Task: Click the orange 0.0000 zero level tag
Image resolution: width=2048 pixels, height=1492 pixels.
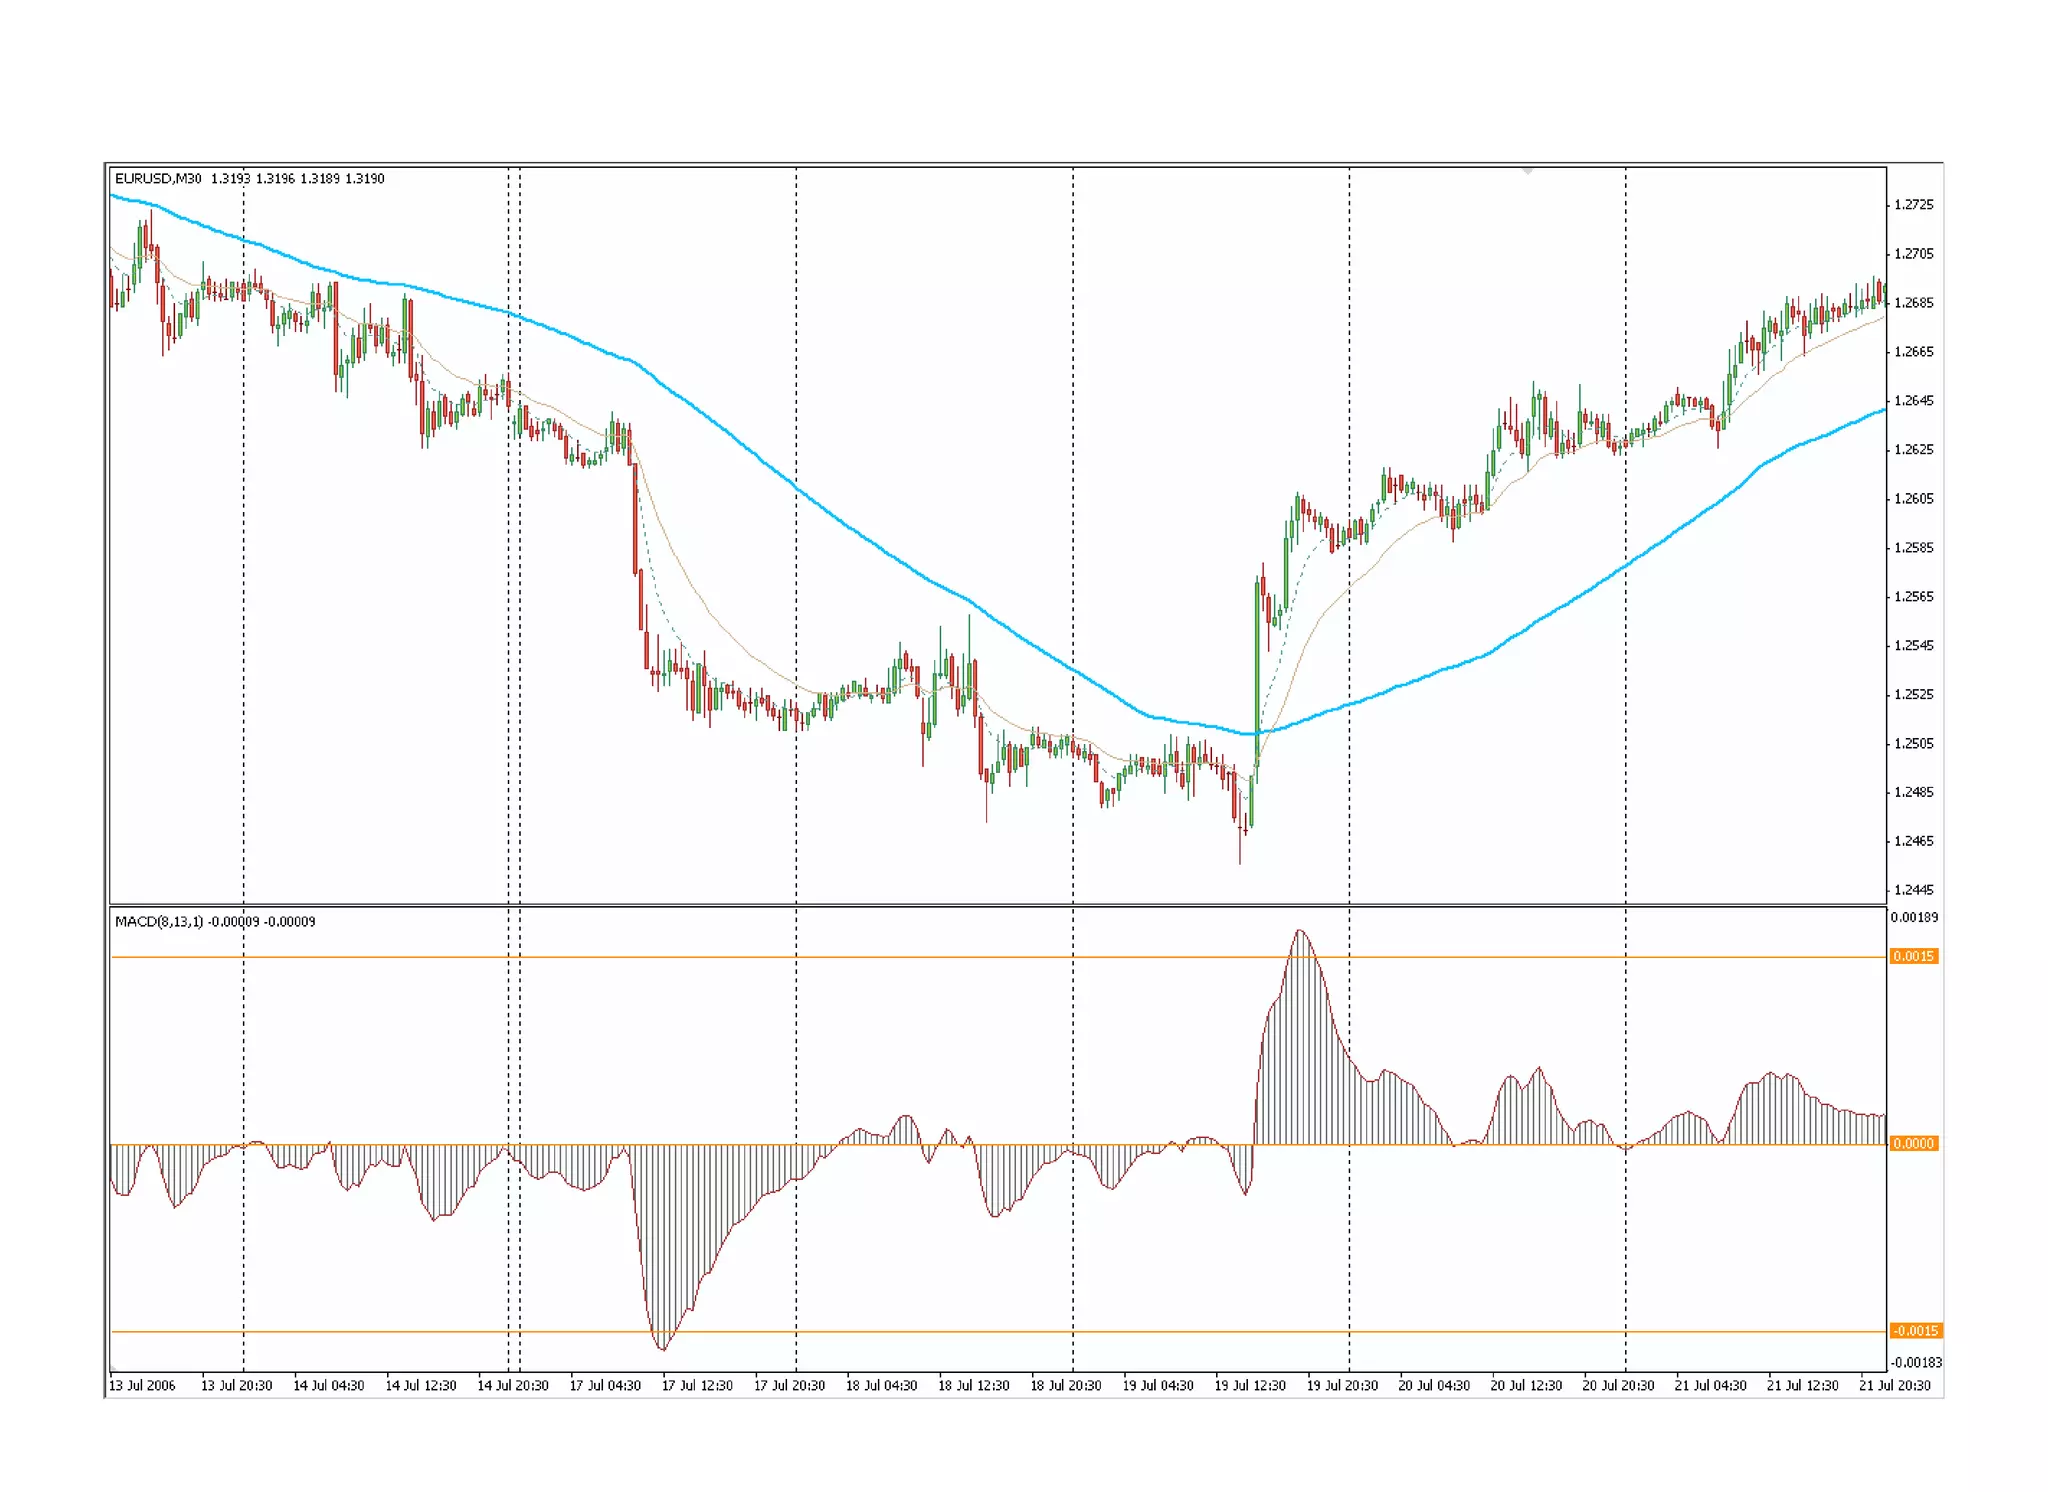Action: 1913,1144
